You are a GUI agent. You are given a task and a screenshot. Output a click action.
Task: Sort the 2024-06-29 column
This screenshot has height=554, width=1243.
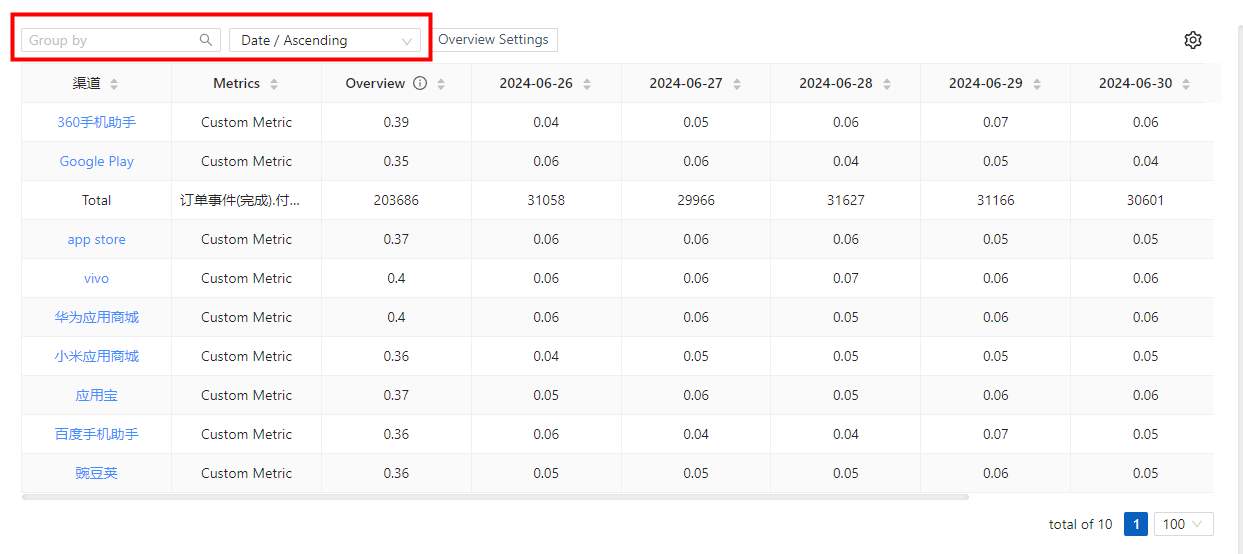[1037, 84]
